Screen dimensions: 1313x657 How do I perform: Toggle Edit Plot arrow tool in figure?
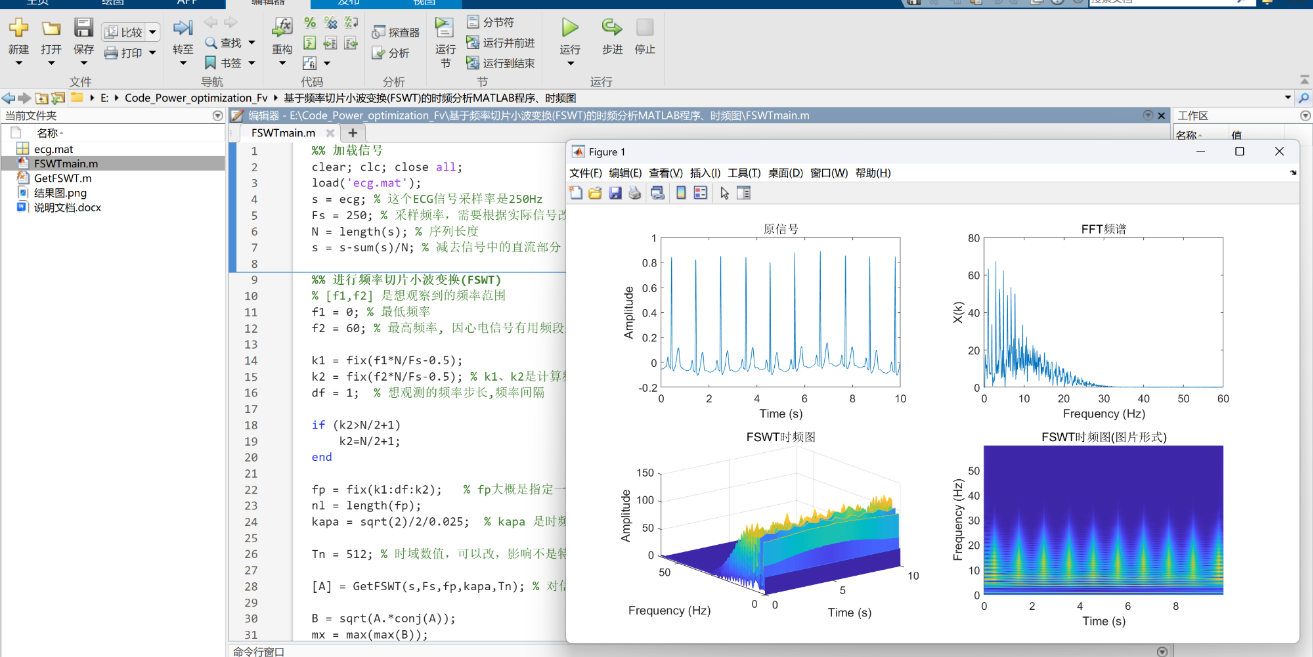[x=724, y=193]
